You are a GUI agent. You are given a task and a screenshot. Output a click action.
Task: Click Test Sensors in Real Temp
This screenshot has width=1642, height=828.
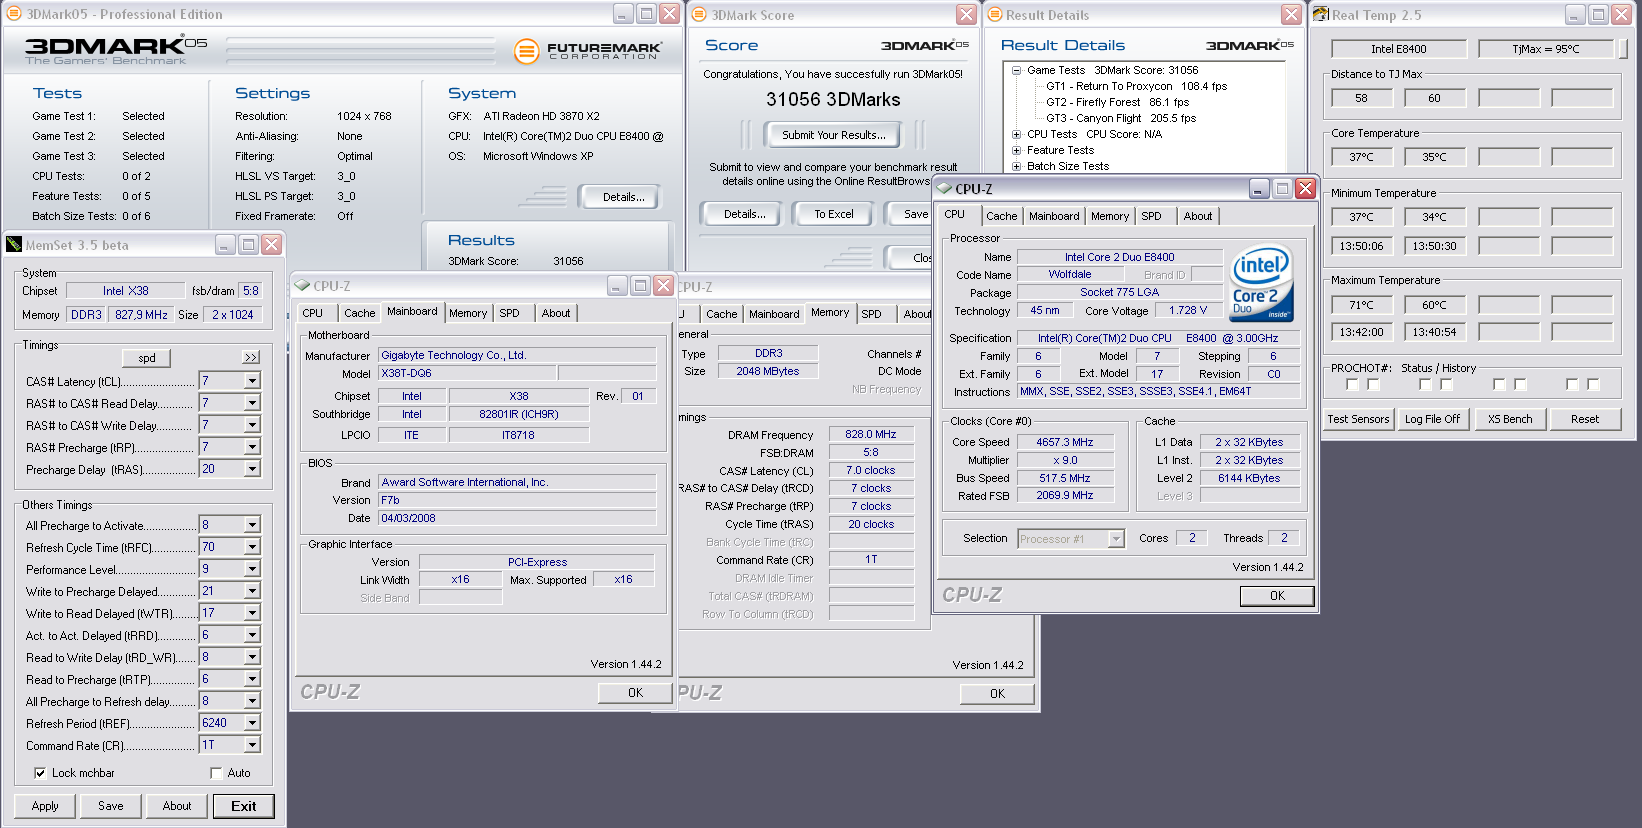(x=1358, y=419)
